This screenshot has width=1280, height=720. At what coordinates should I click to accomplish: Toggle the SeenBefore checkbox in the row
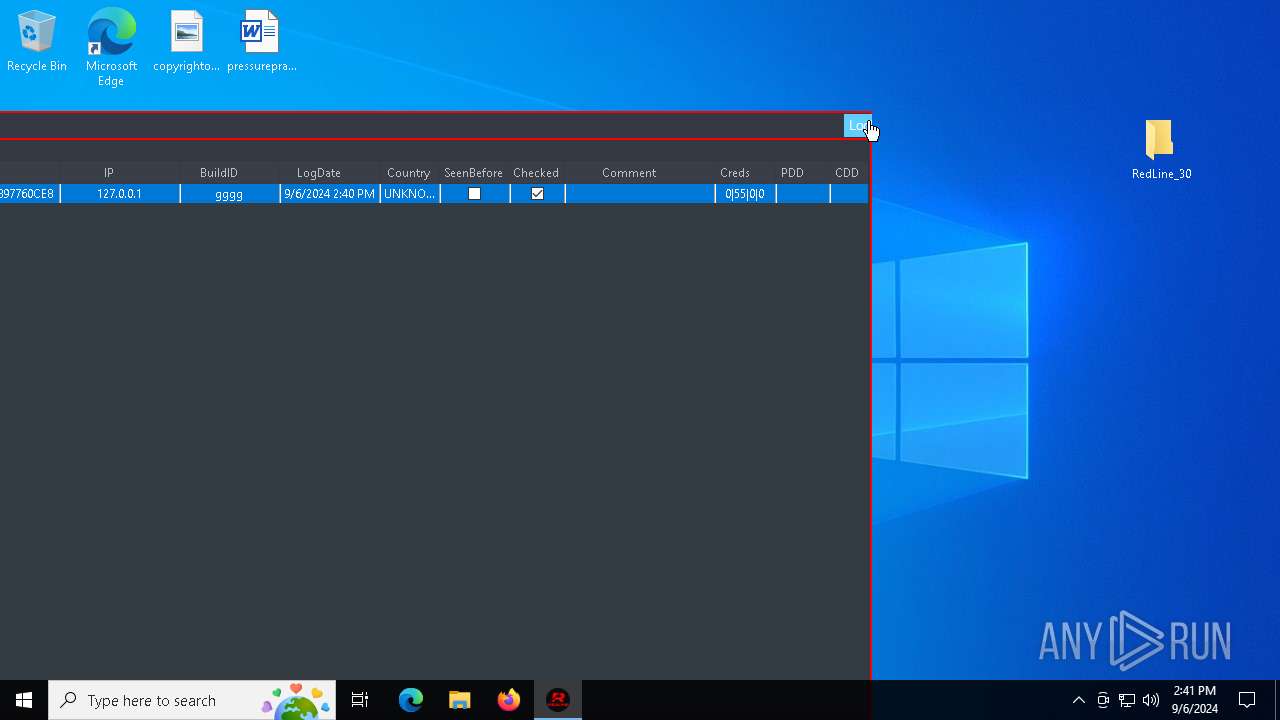(475, 194)
